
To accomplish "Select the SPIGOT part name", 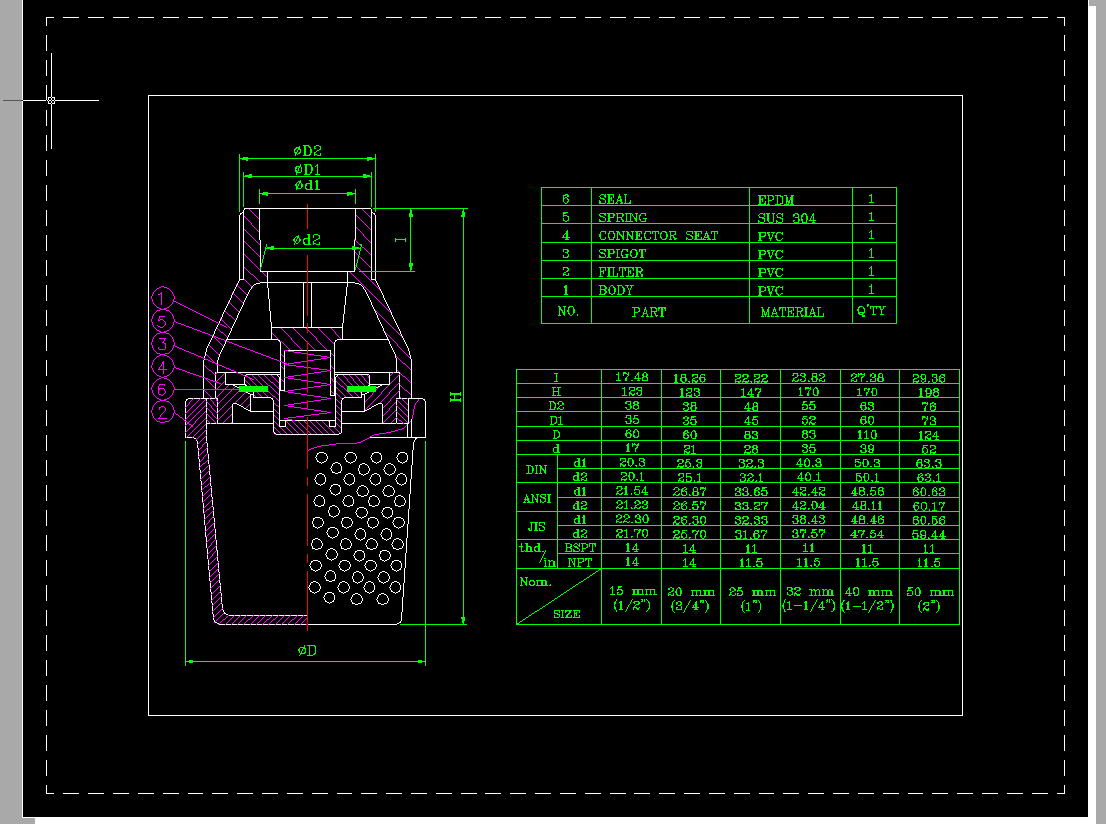I will [x=622, y=253].
